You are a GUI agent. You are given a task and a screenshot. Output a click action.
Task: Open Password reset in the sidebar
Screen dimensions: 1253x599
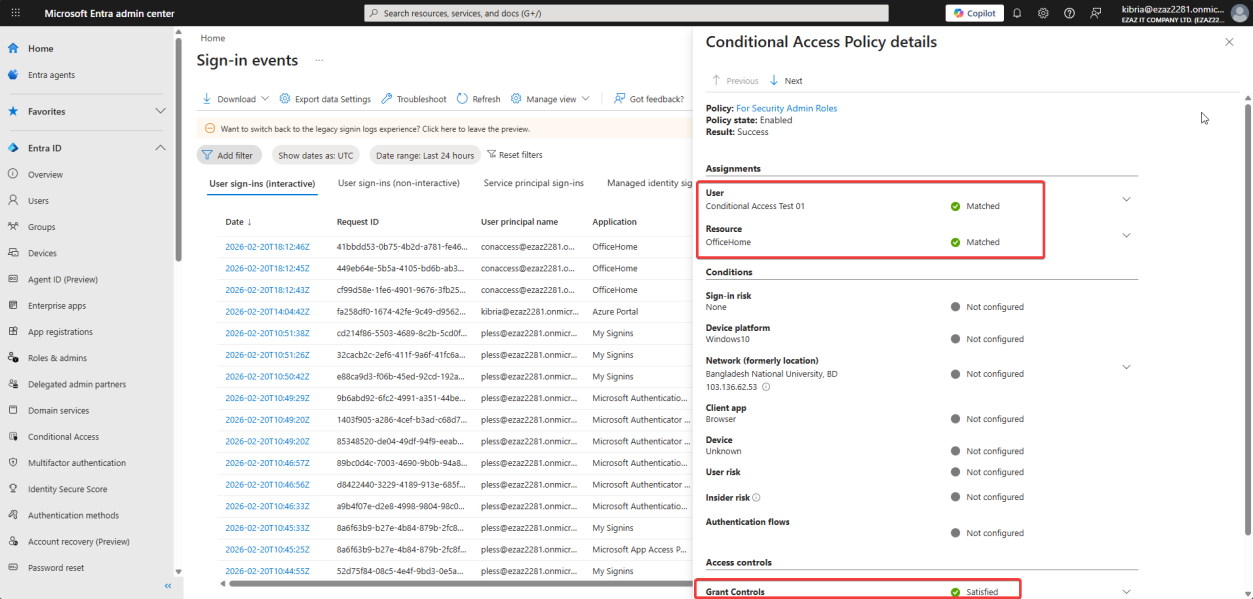(x=56, y=568)
